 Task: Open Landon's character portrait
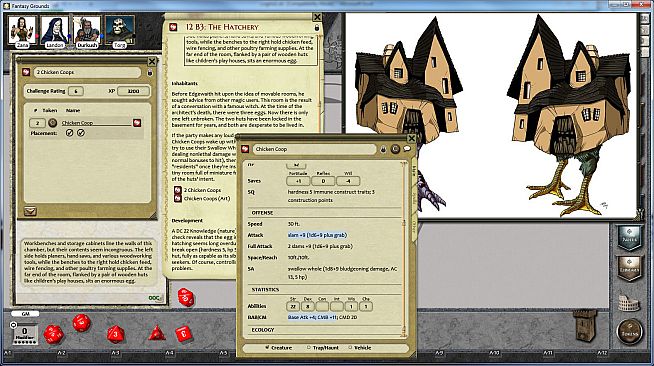click(x=55, y=30)
